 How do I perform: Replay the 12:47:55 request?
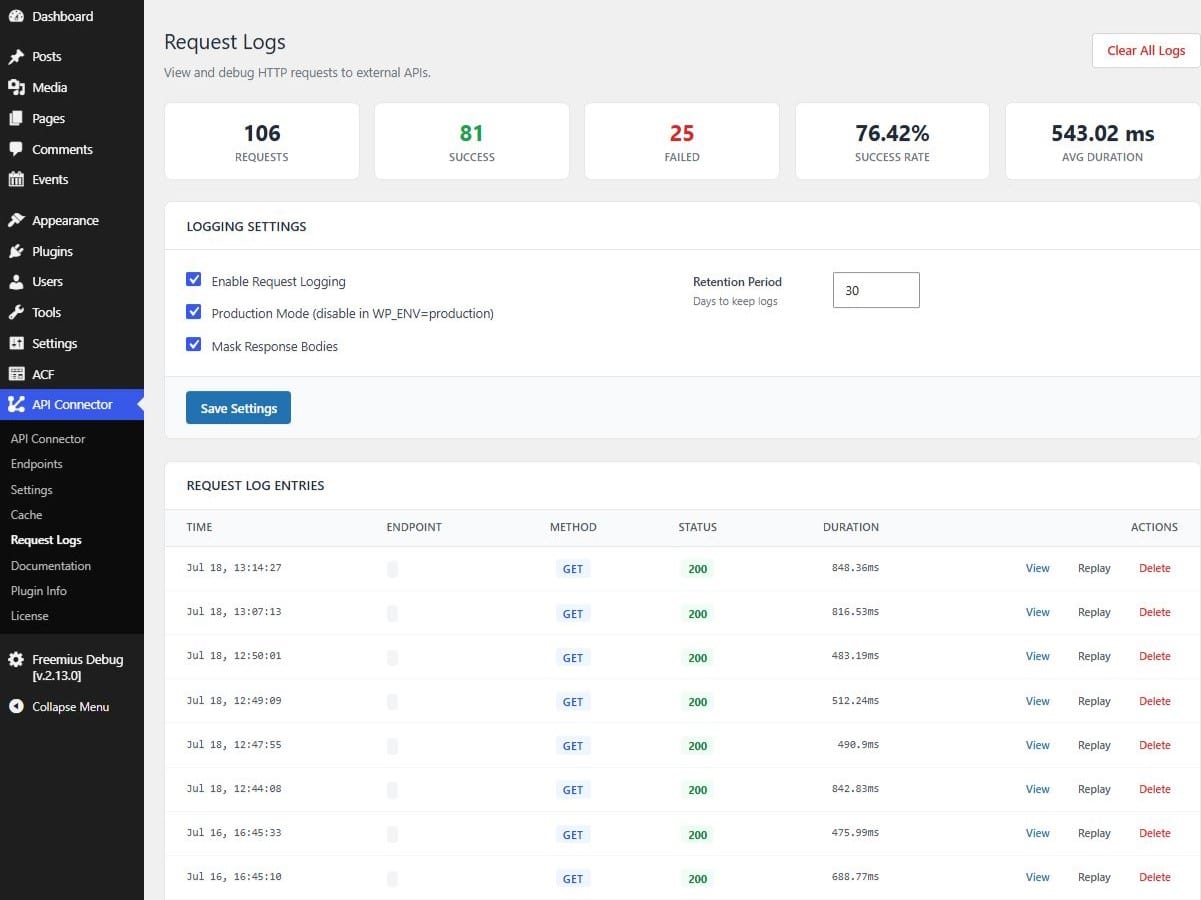1094,745
